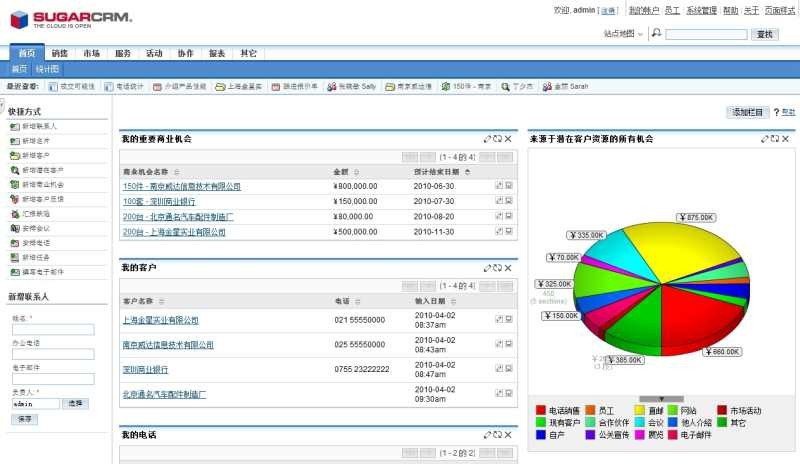Refresh the pie chart dashlet

[x=774, y=139]
